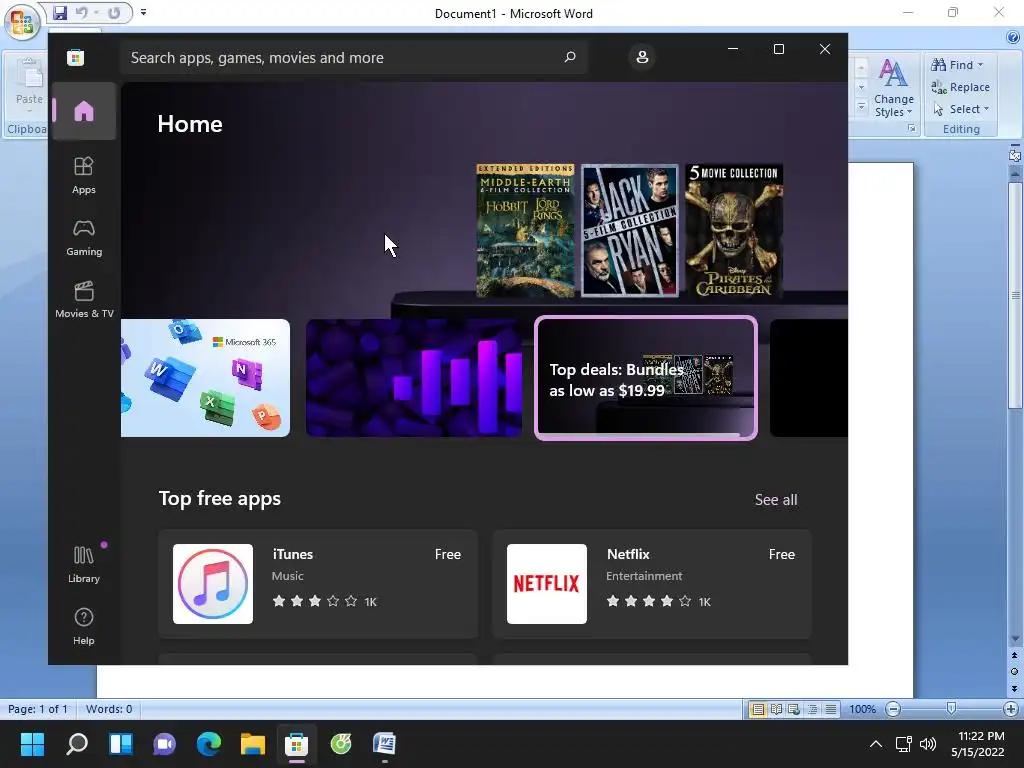Switch to Draft view in Word
Image resolution: width=1024 pixels, height=768 pixels.
pyautogui.click(x=831, y=709)
